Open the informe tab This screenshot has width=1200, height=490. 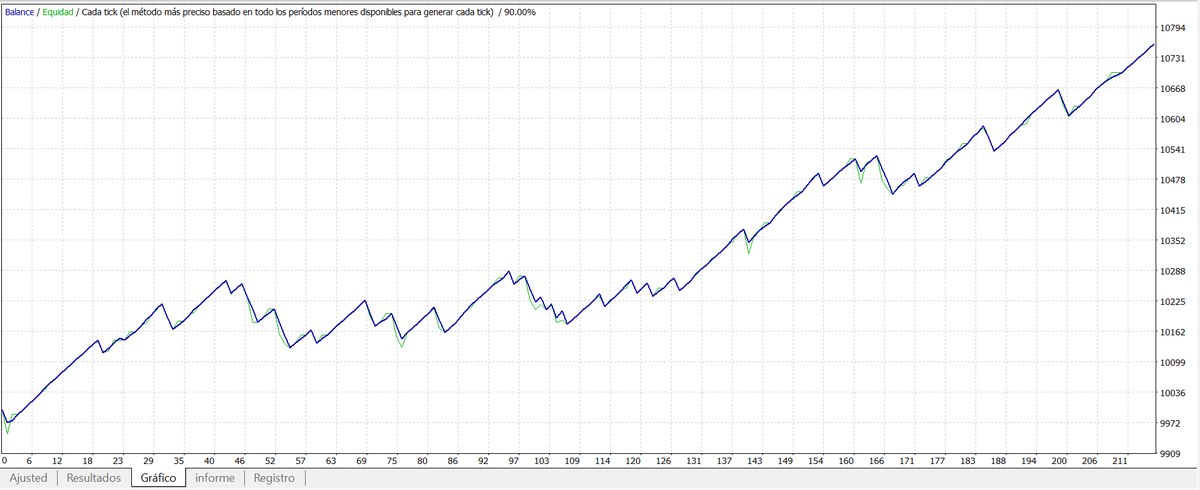coord(215,478)
